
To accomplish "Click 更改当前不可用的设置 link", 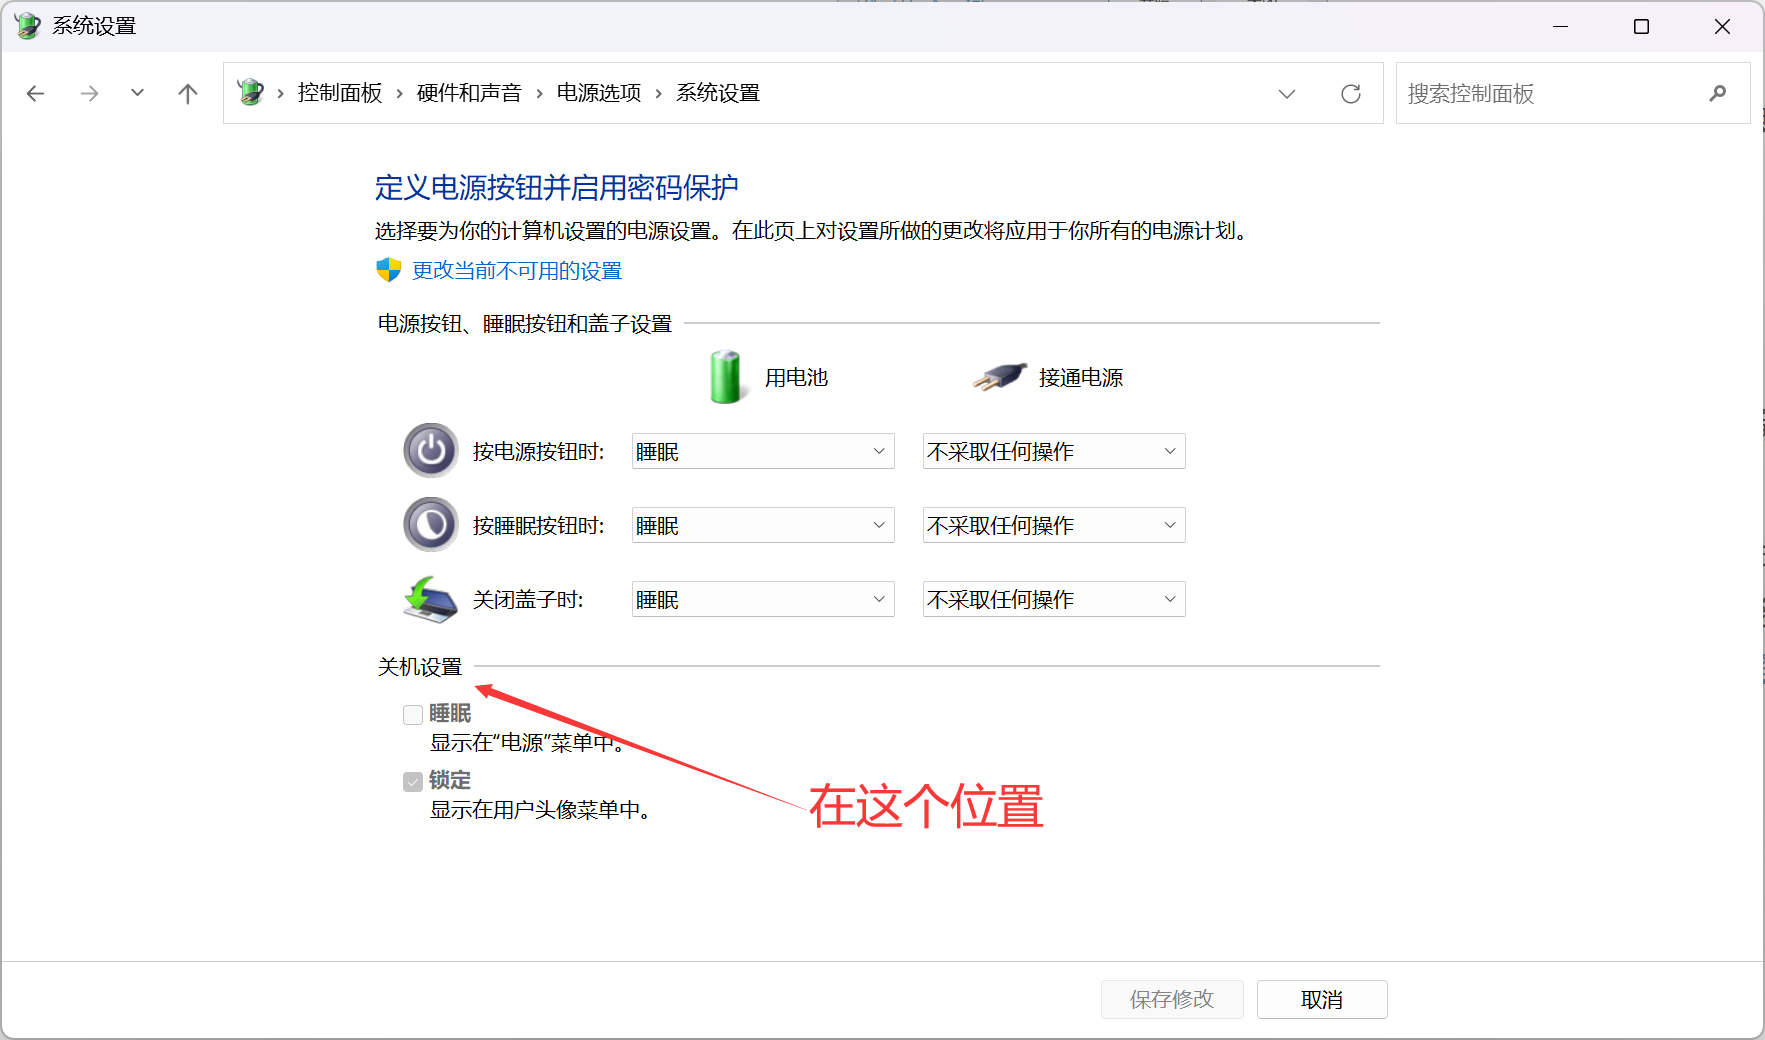I will [x=516, y=271].
